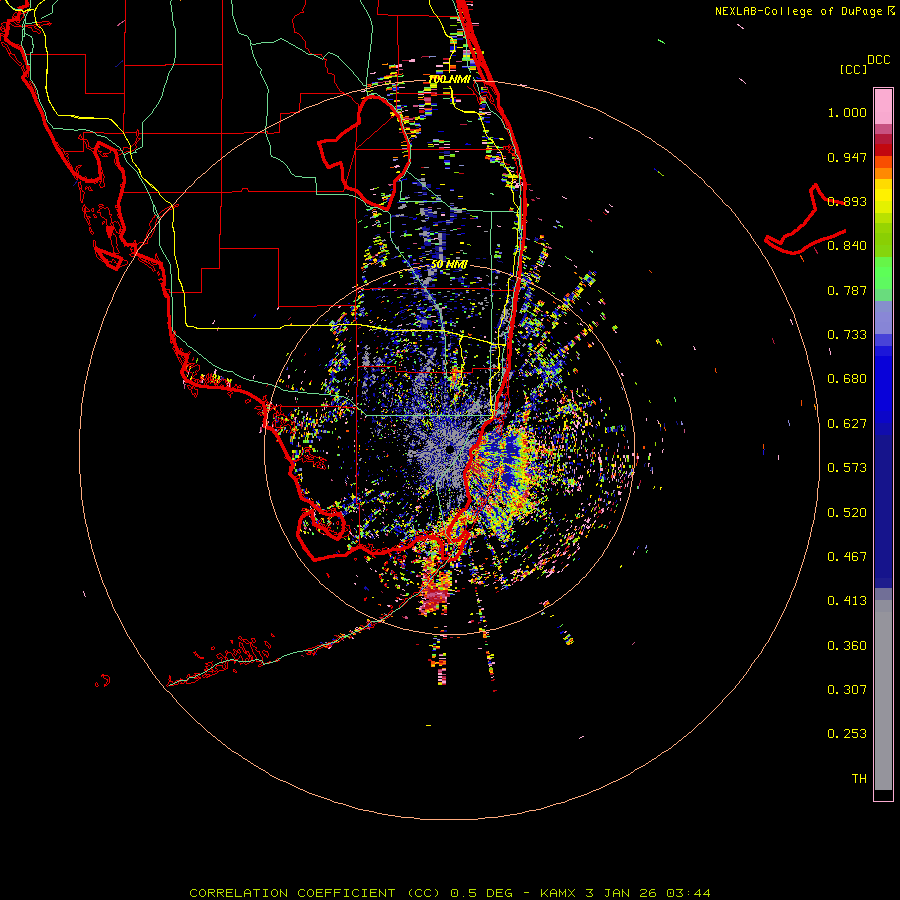This screenshot has height=900, width=900.
Task: Select the 0.733 scale label
Action: (x=847, y=335)
